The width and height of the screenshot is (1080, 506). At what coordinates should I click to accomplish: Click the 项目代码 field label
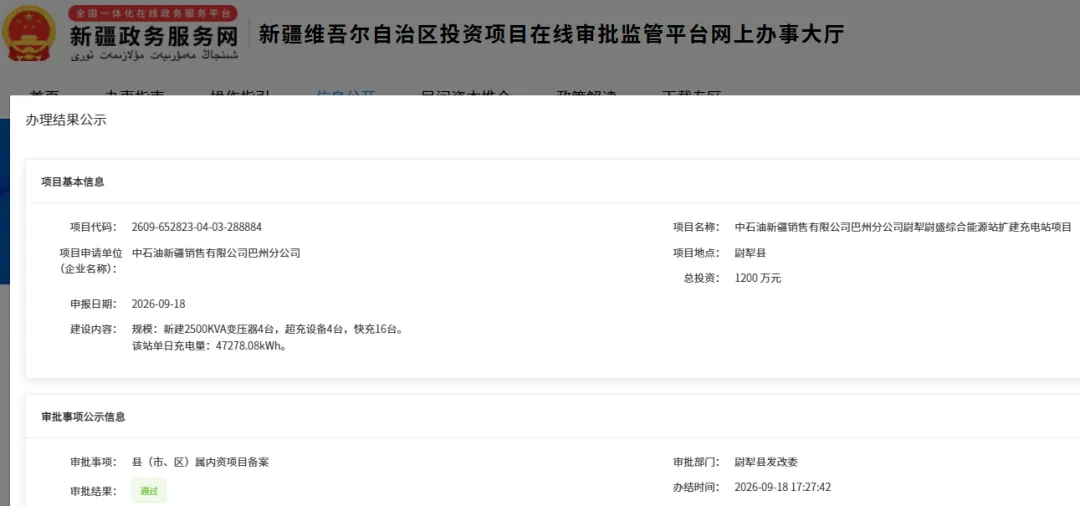(94, 227)
